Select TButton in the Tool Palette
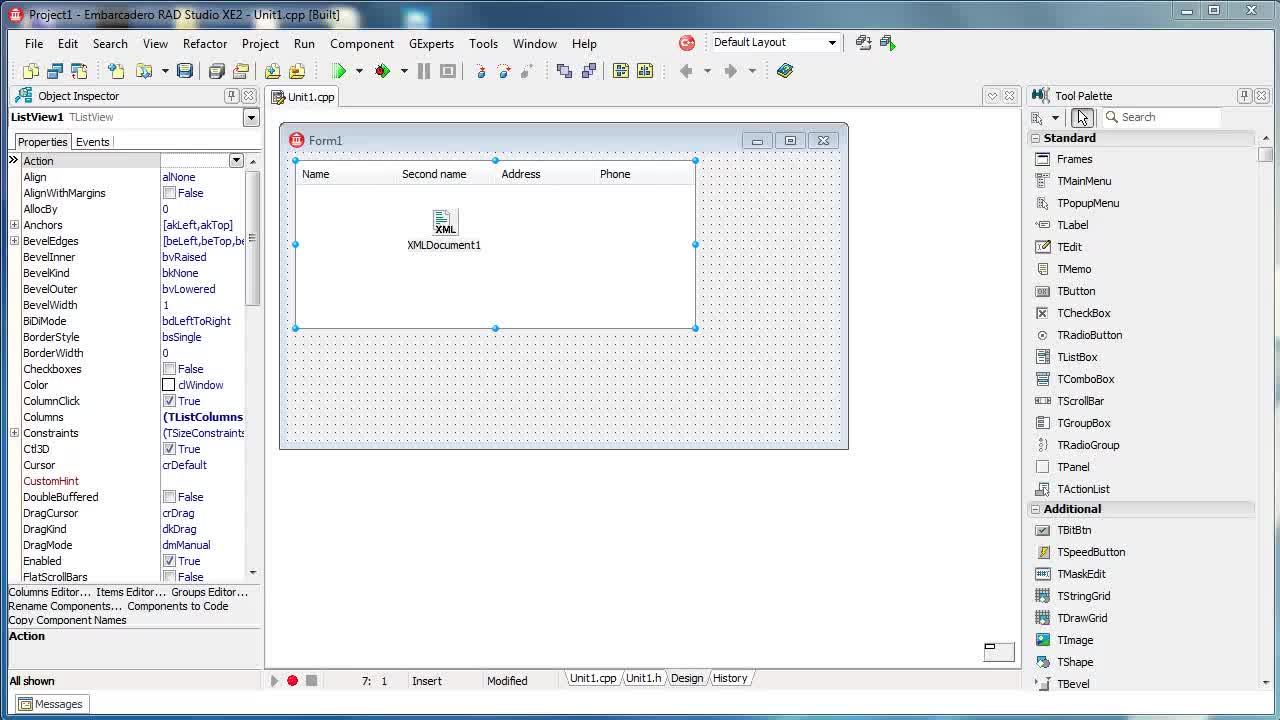 pos(1076,291)
